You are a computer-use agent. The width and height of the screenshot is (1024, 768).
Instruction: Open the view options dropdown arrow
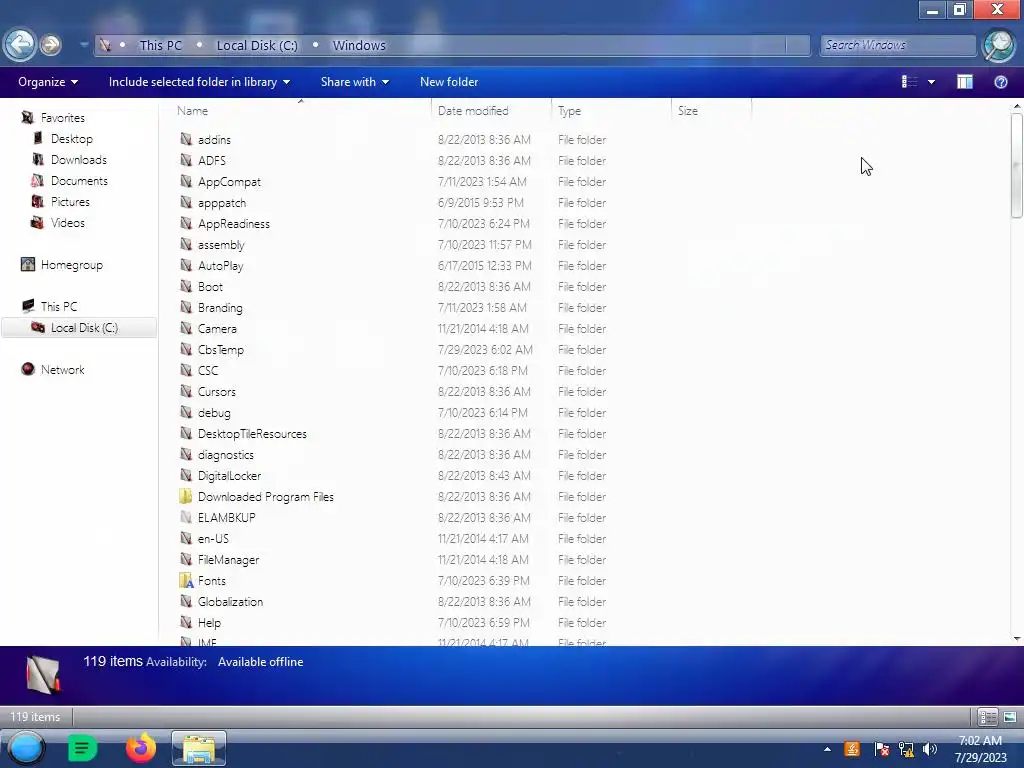click(x=931, y=82)
